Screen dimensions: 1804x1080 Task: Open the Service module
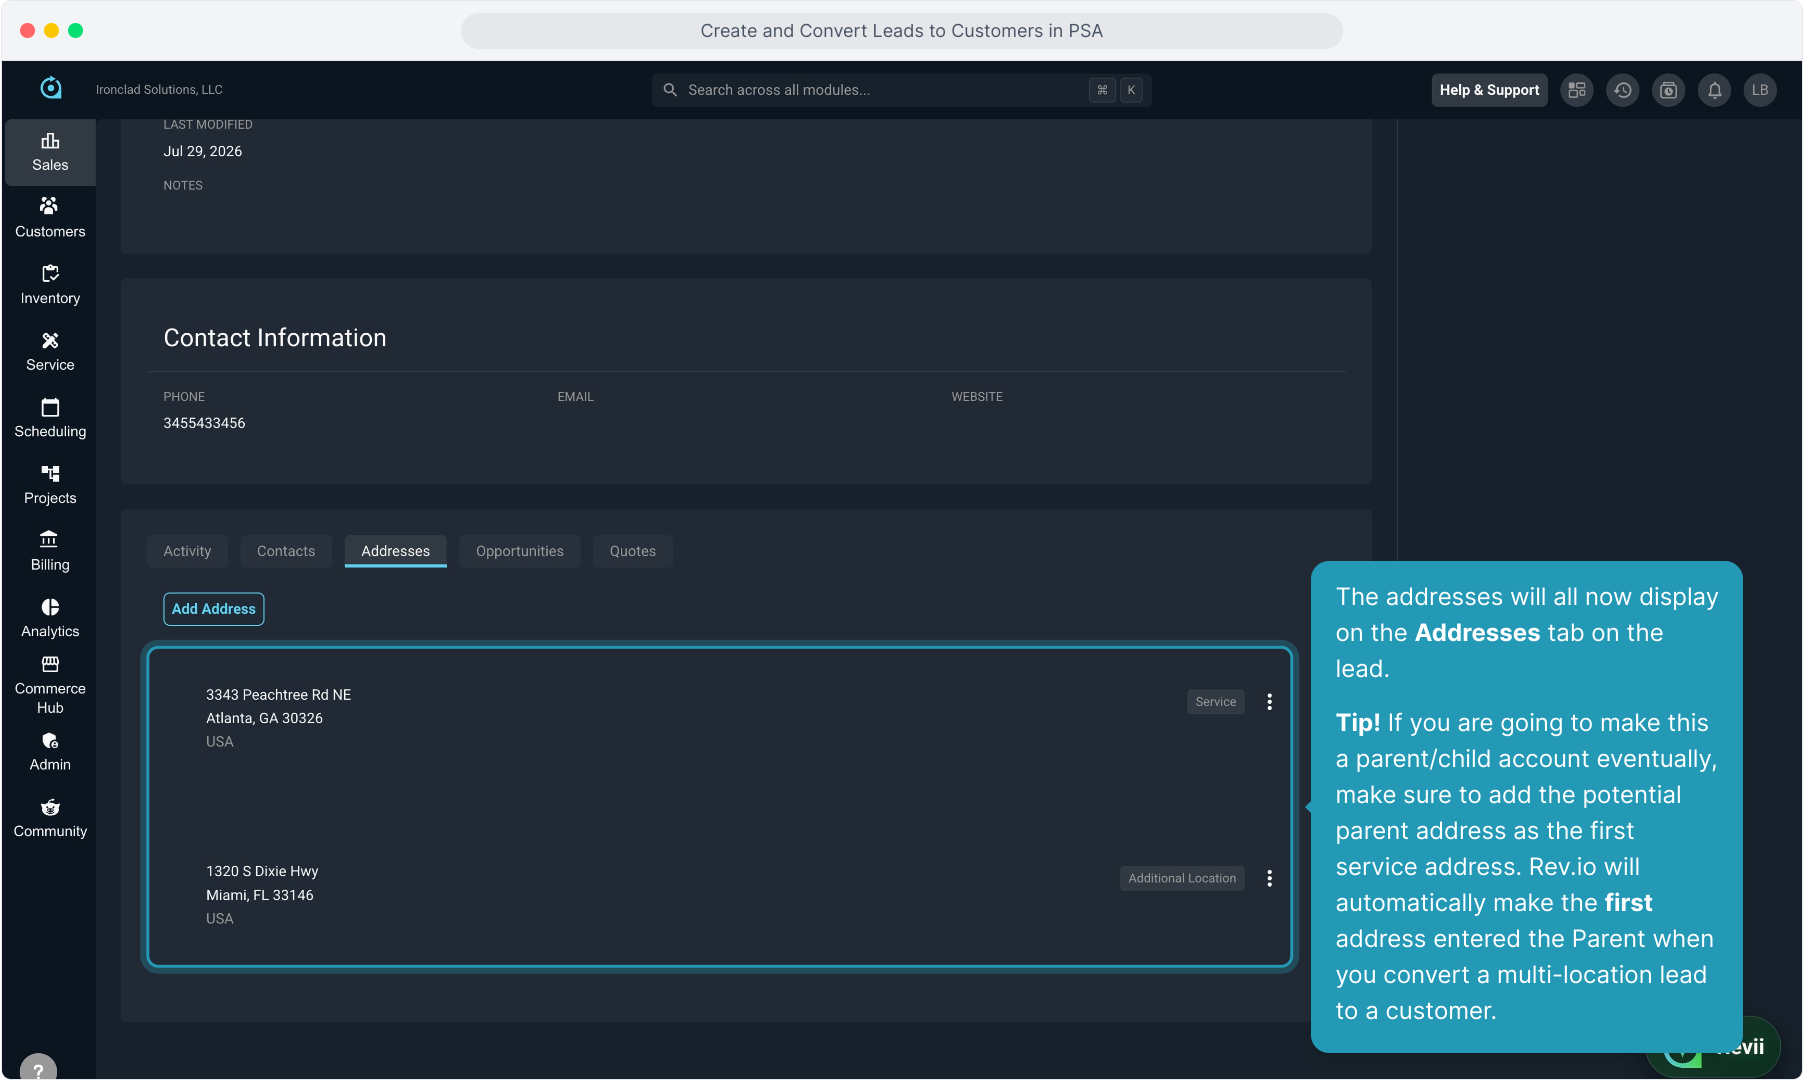click(x=50, y=352)
